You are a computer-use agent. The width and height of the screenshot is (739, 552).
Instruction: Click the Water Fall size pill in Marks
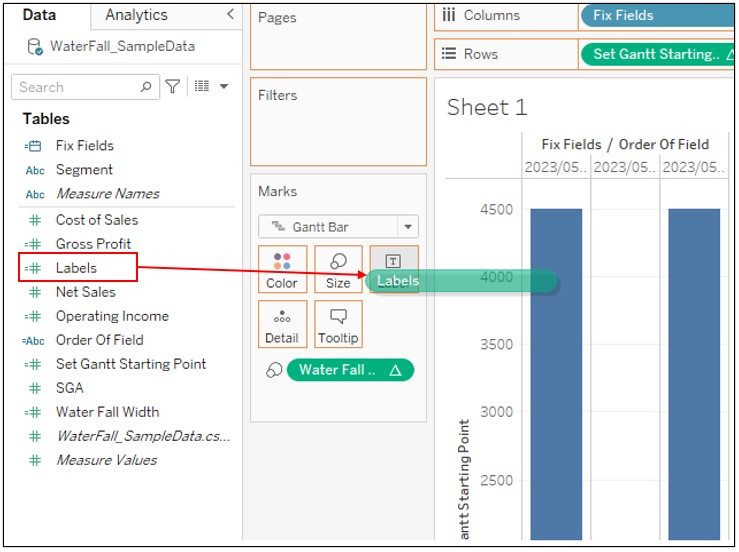click(350, 370)
